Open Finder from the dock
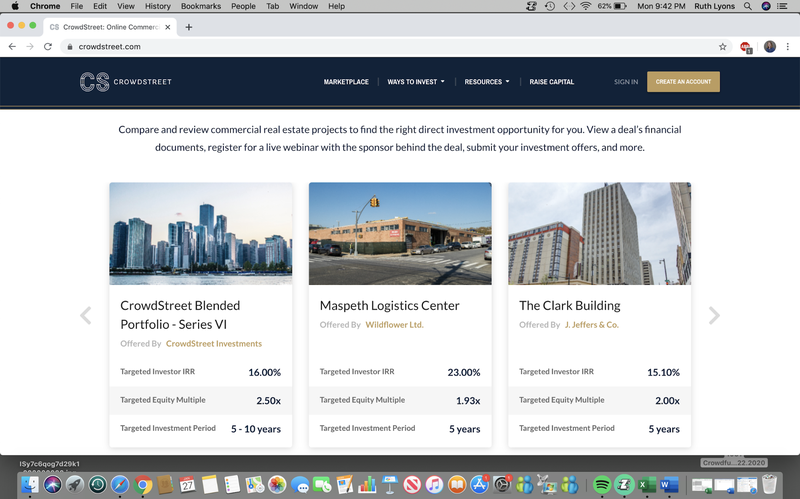 click(x=30, y=484)
